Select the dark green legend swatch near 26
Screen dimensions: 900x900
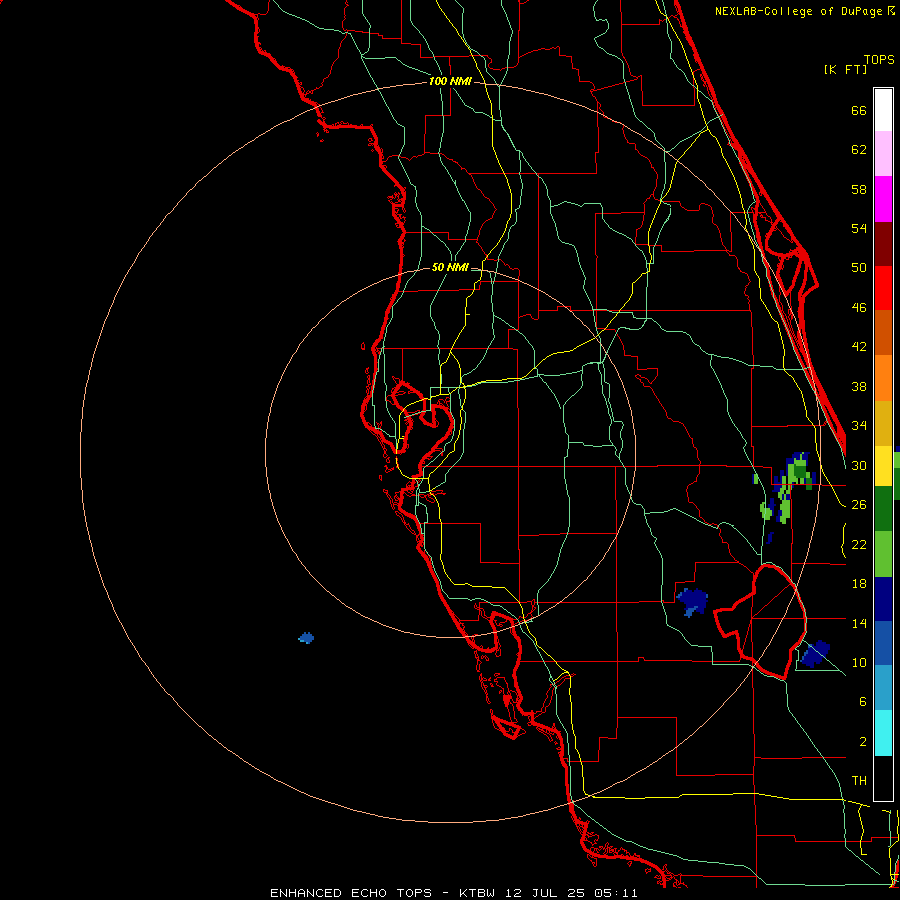pos(883,509)
